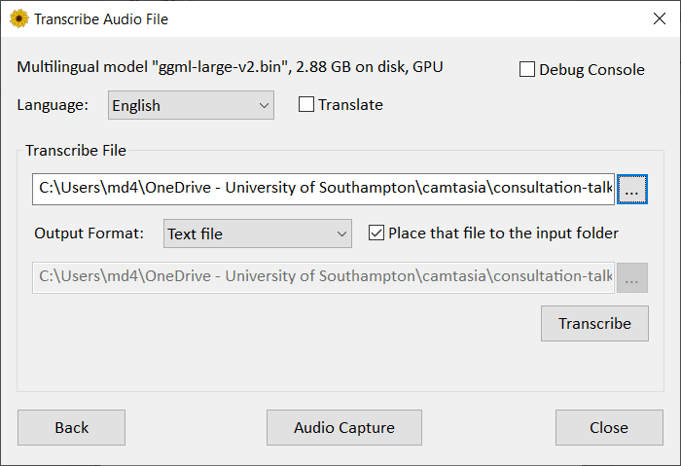The height and width of the screenshot is (466, 681).
Task: Click into the input file path field
Action: (323, 189)
